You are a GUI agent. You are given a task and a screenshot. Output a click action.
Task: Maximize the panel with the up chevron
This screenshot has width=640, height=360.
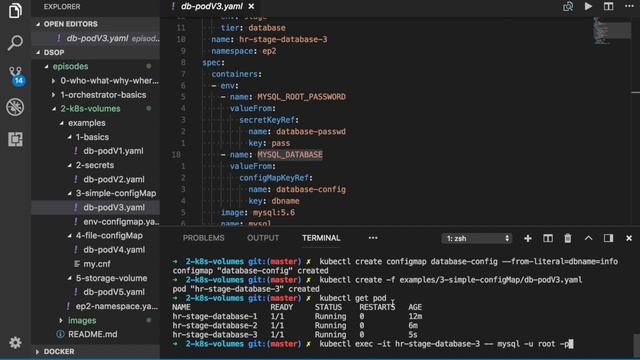click(588, 238)
